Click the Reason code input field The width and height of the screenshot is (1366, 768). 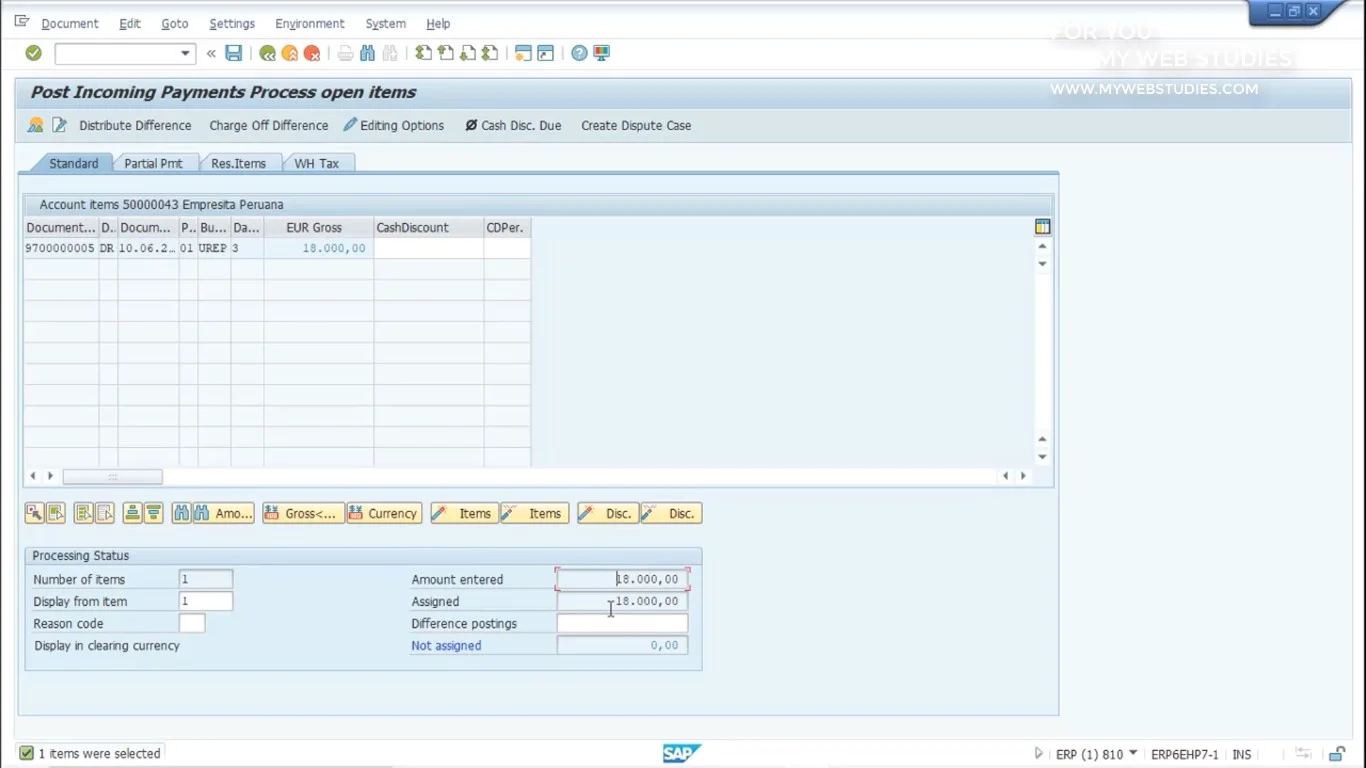pyautogui.click(x=192, y=623)
